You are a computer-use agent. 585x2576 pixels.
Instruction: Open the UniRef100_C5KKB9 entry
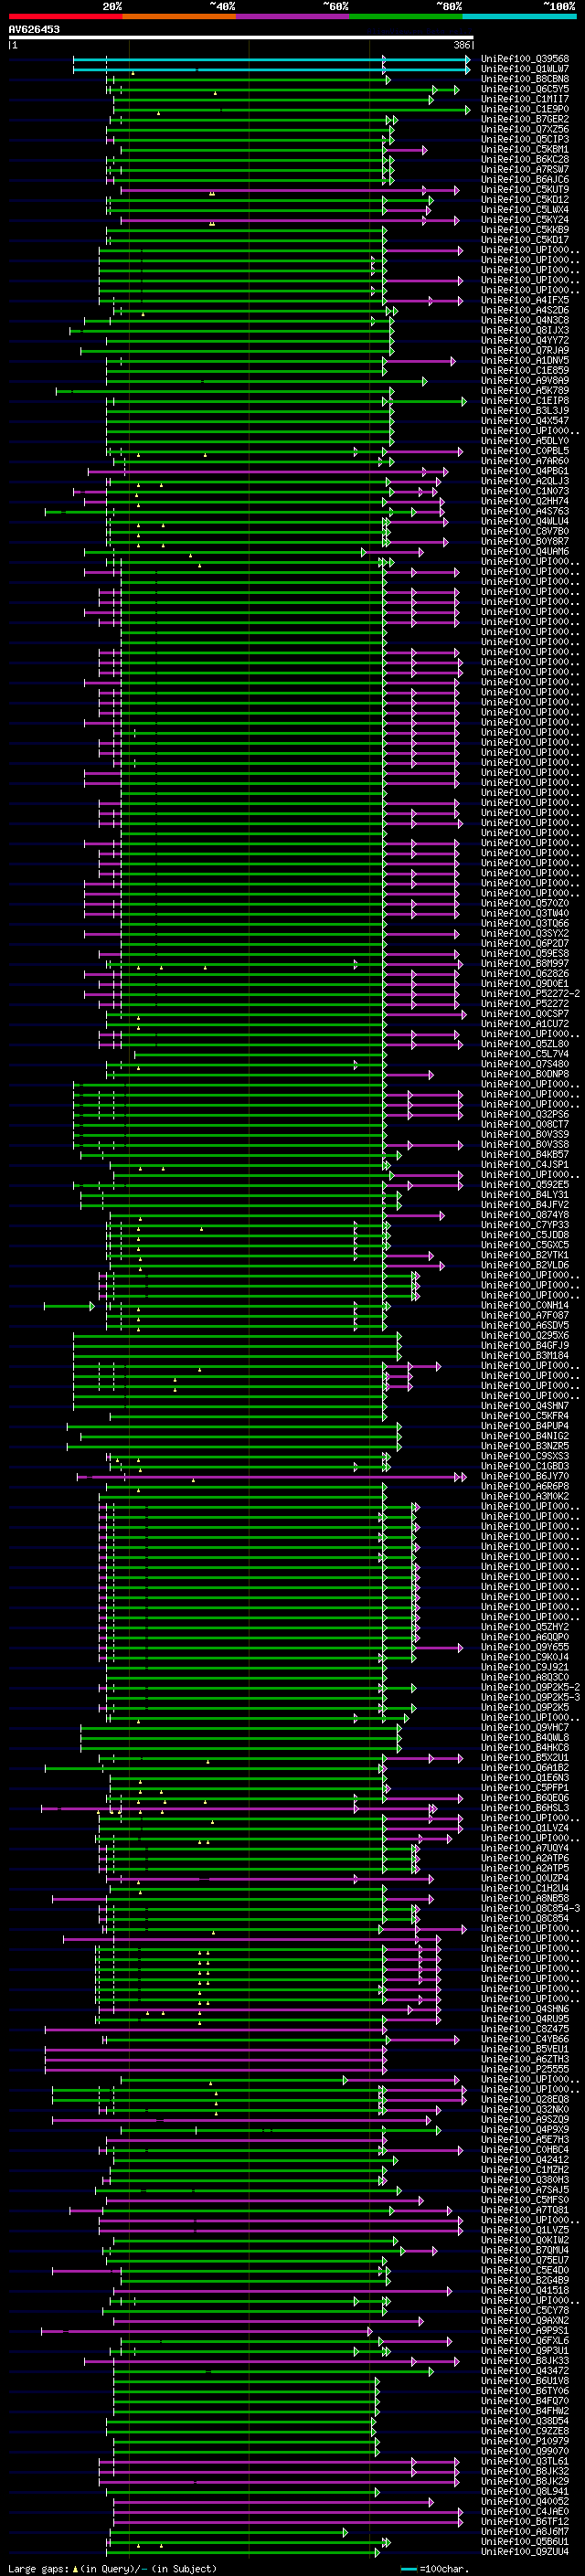point(525,230)
